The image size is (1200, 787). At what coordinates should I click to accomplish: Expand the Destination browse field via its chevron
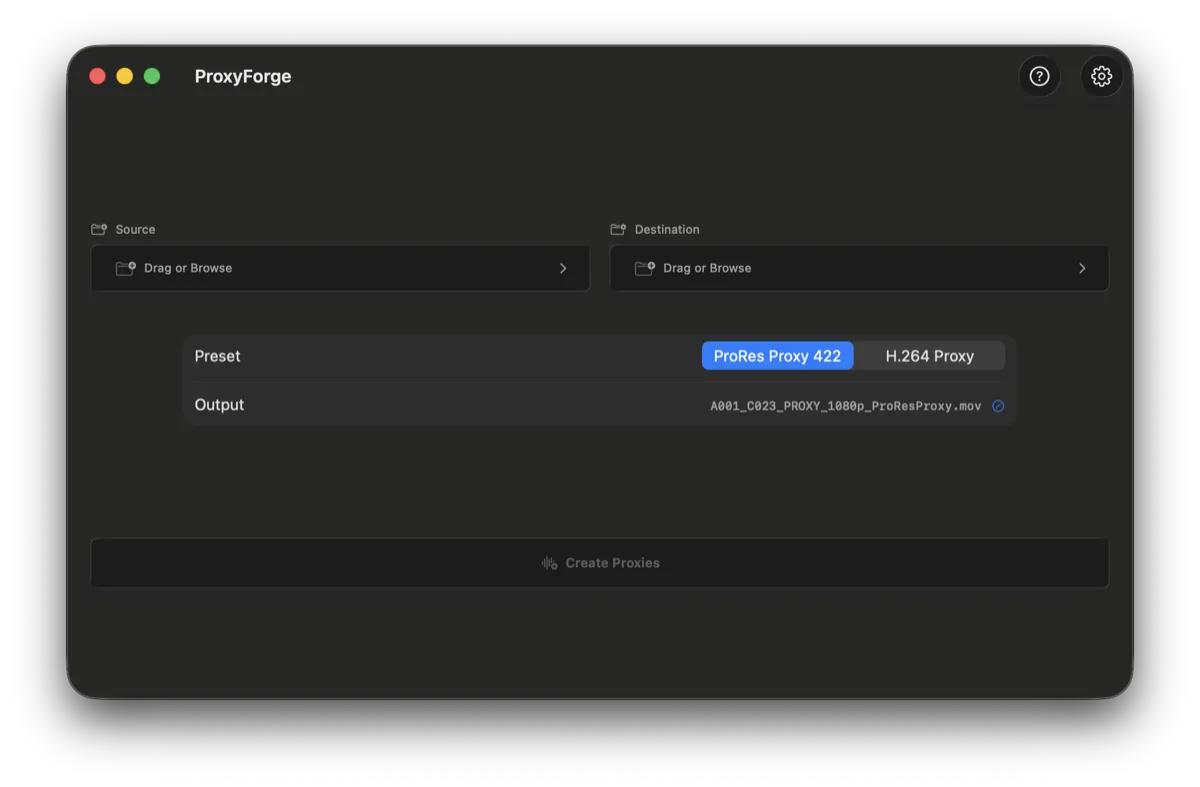point(1081,268)
